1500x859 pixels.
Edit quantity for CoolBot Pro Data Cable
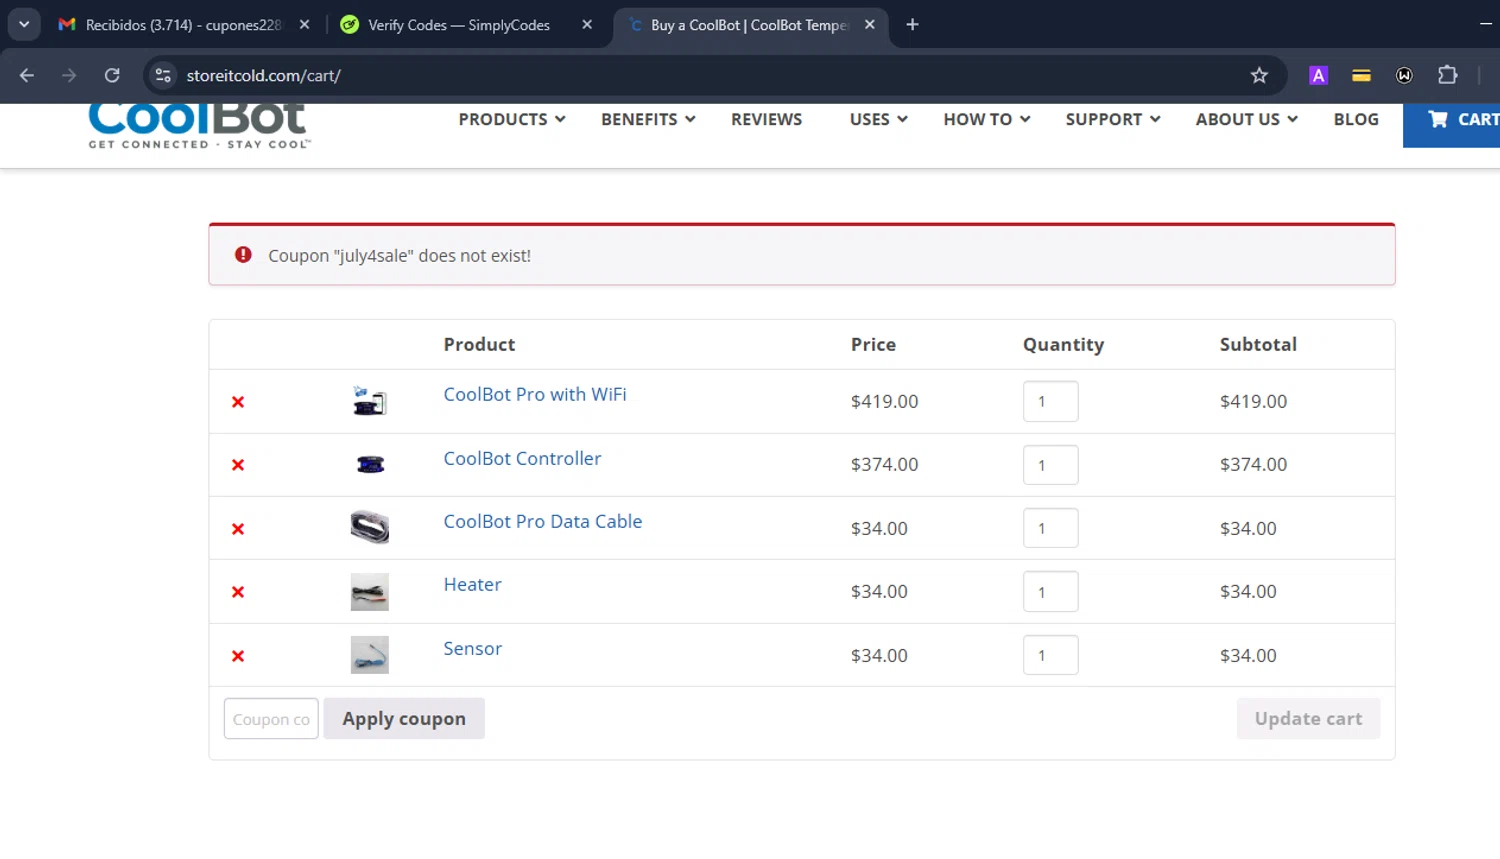pos(1051,528)
